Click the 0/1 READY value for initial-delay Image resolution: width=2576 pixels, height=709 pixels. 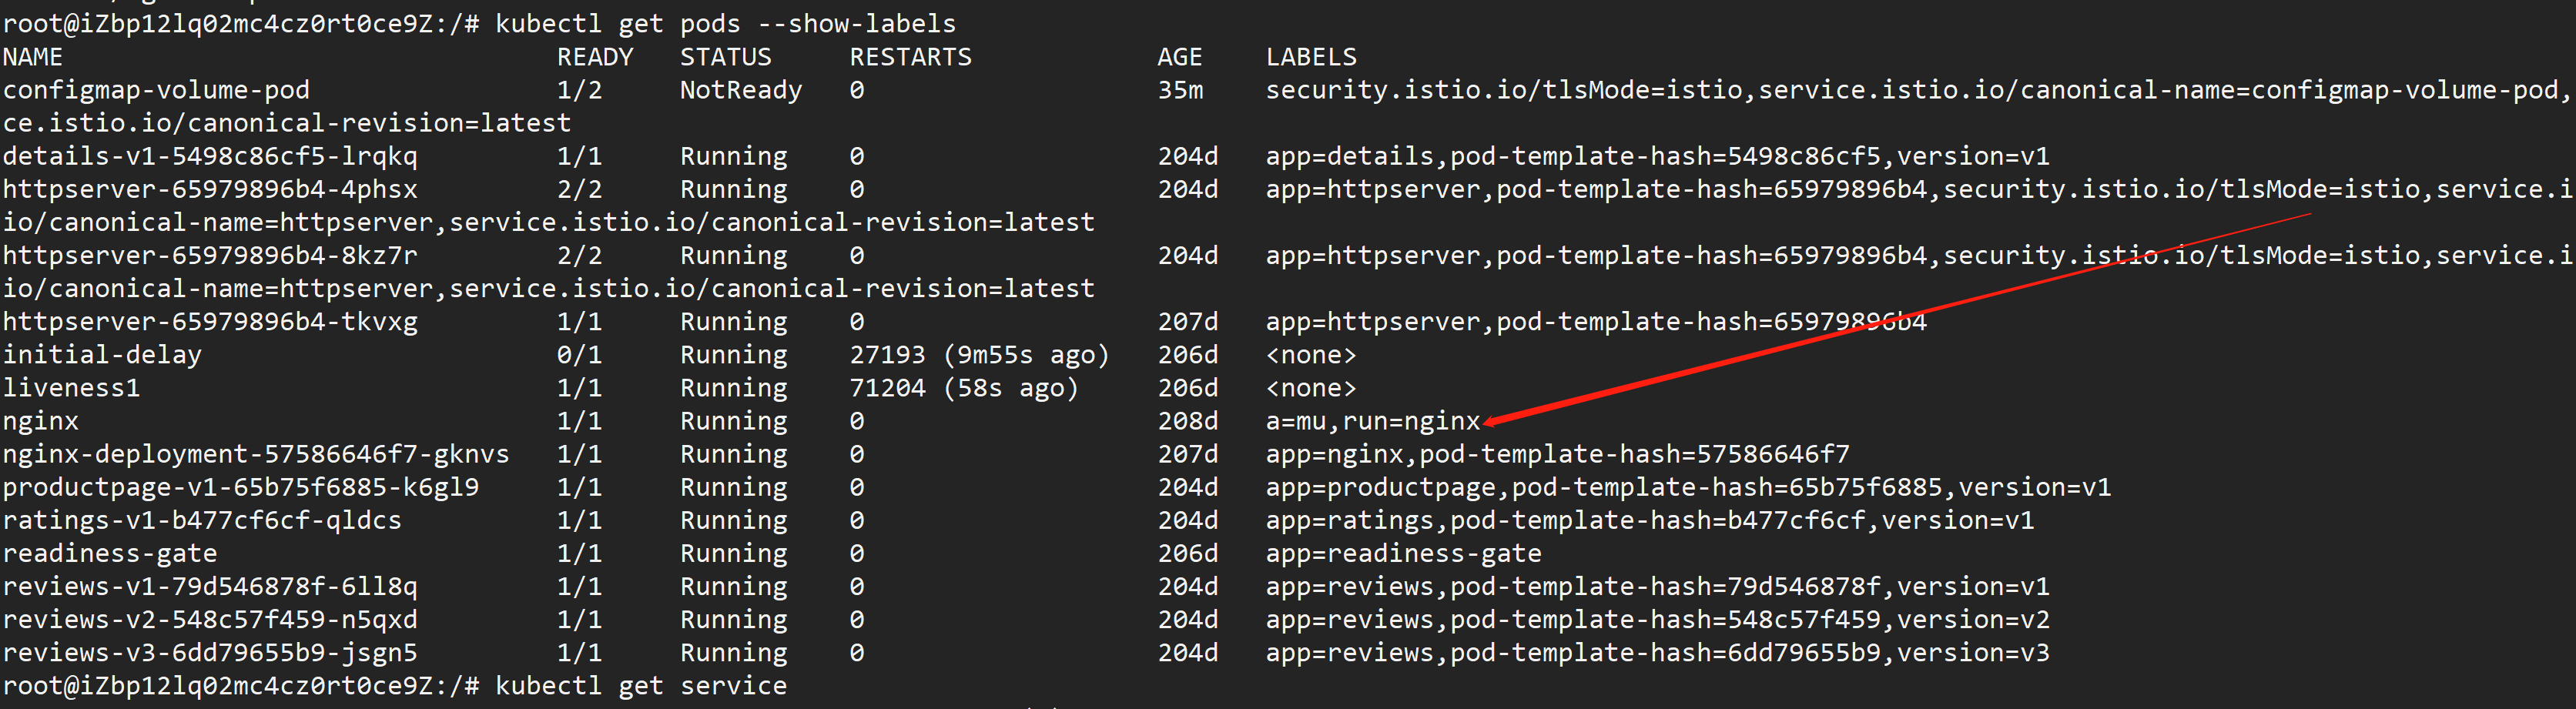(x=579, y=355)
